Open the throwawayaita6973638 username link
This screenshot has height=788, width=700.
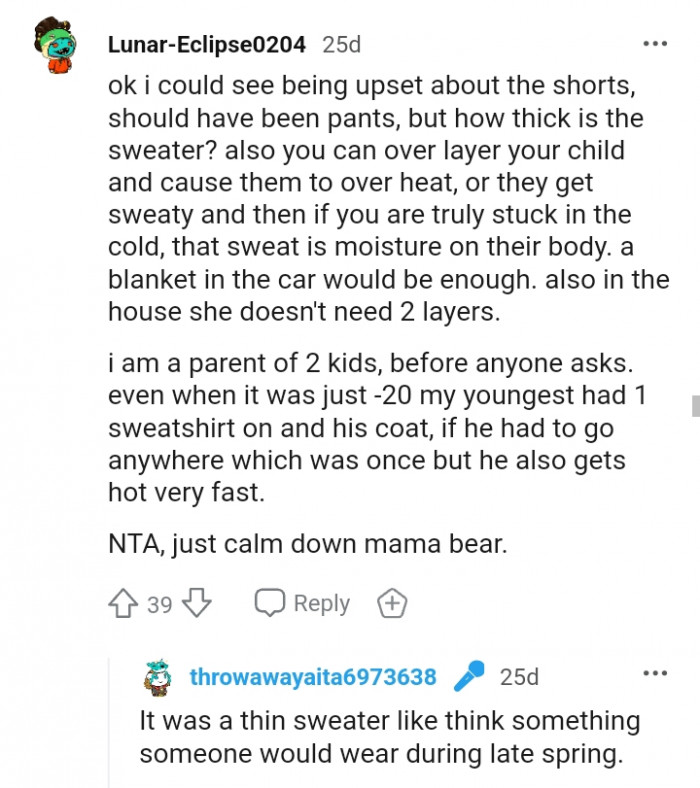[x=313, y=677]
